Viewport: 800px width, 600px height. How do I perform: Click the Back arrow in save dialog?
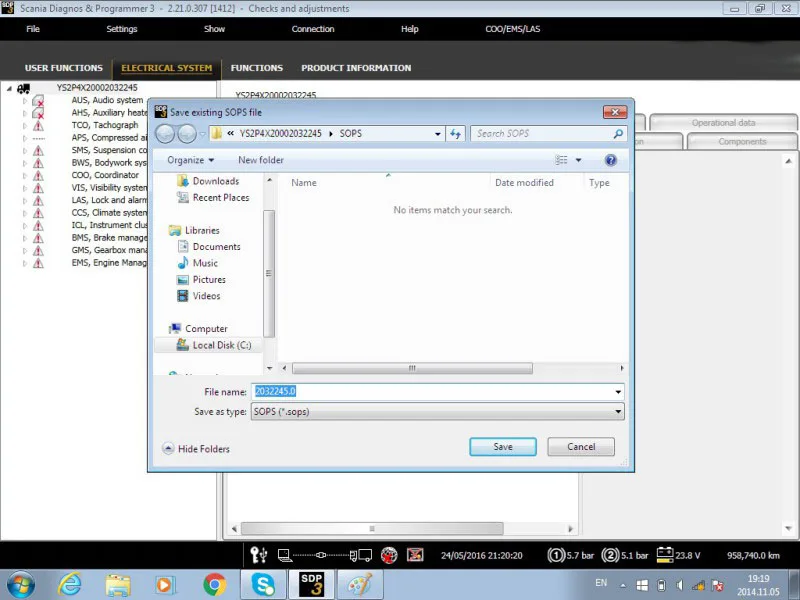click(x=165, y=134)
